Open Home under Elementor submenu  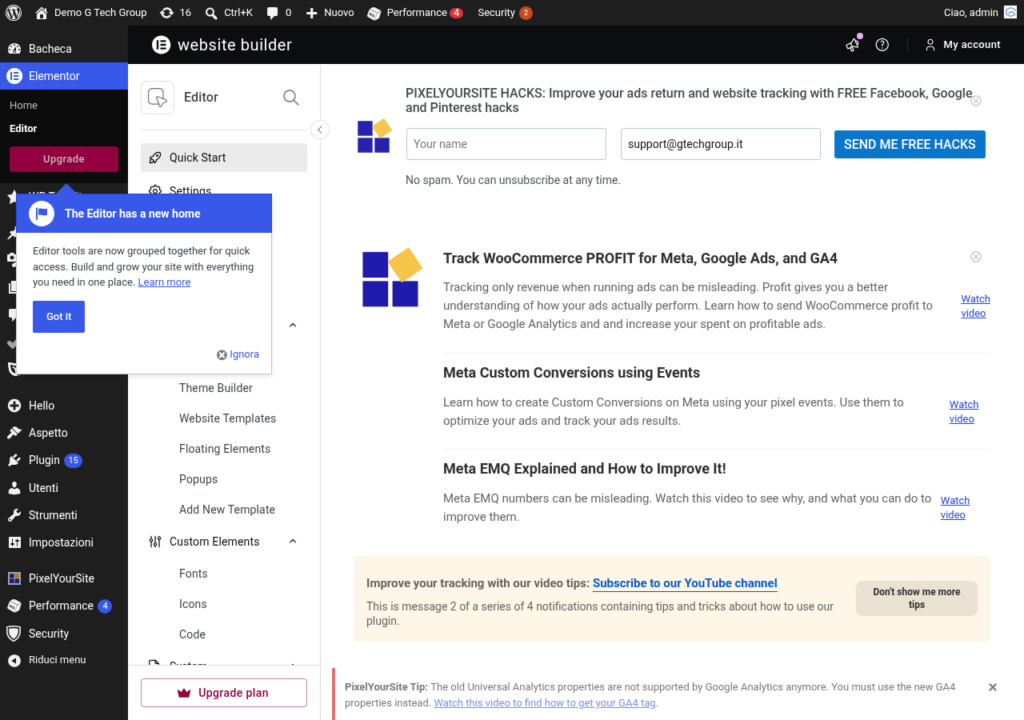point(24,105)
